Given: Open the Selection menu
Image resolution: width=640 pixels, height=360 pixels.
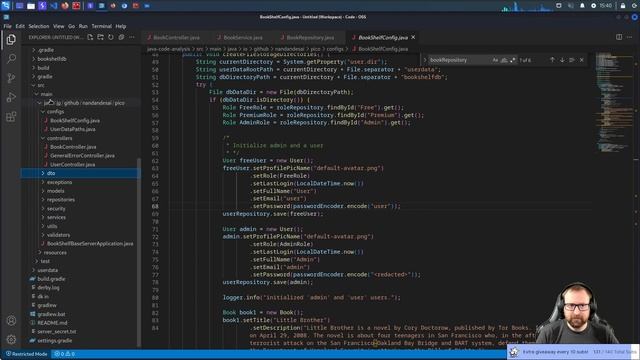Looking at the screenshot, I should [39, 26].
